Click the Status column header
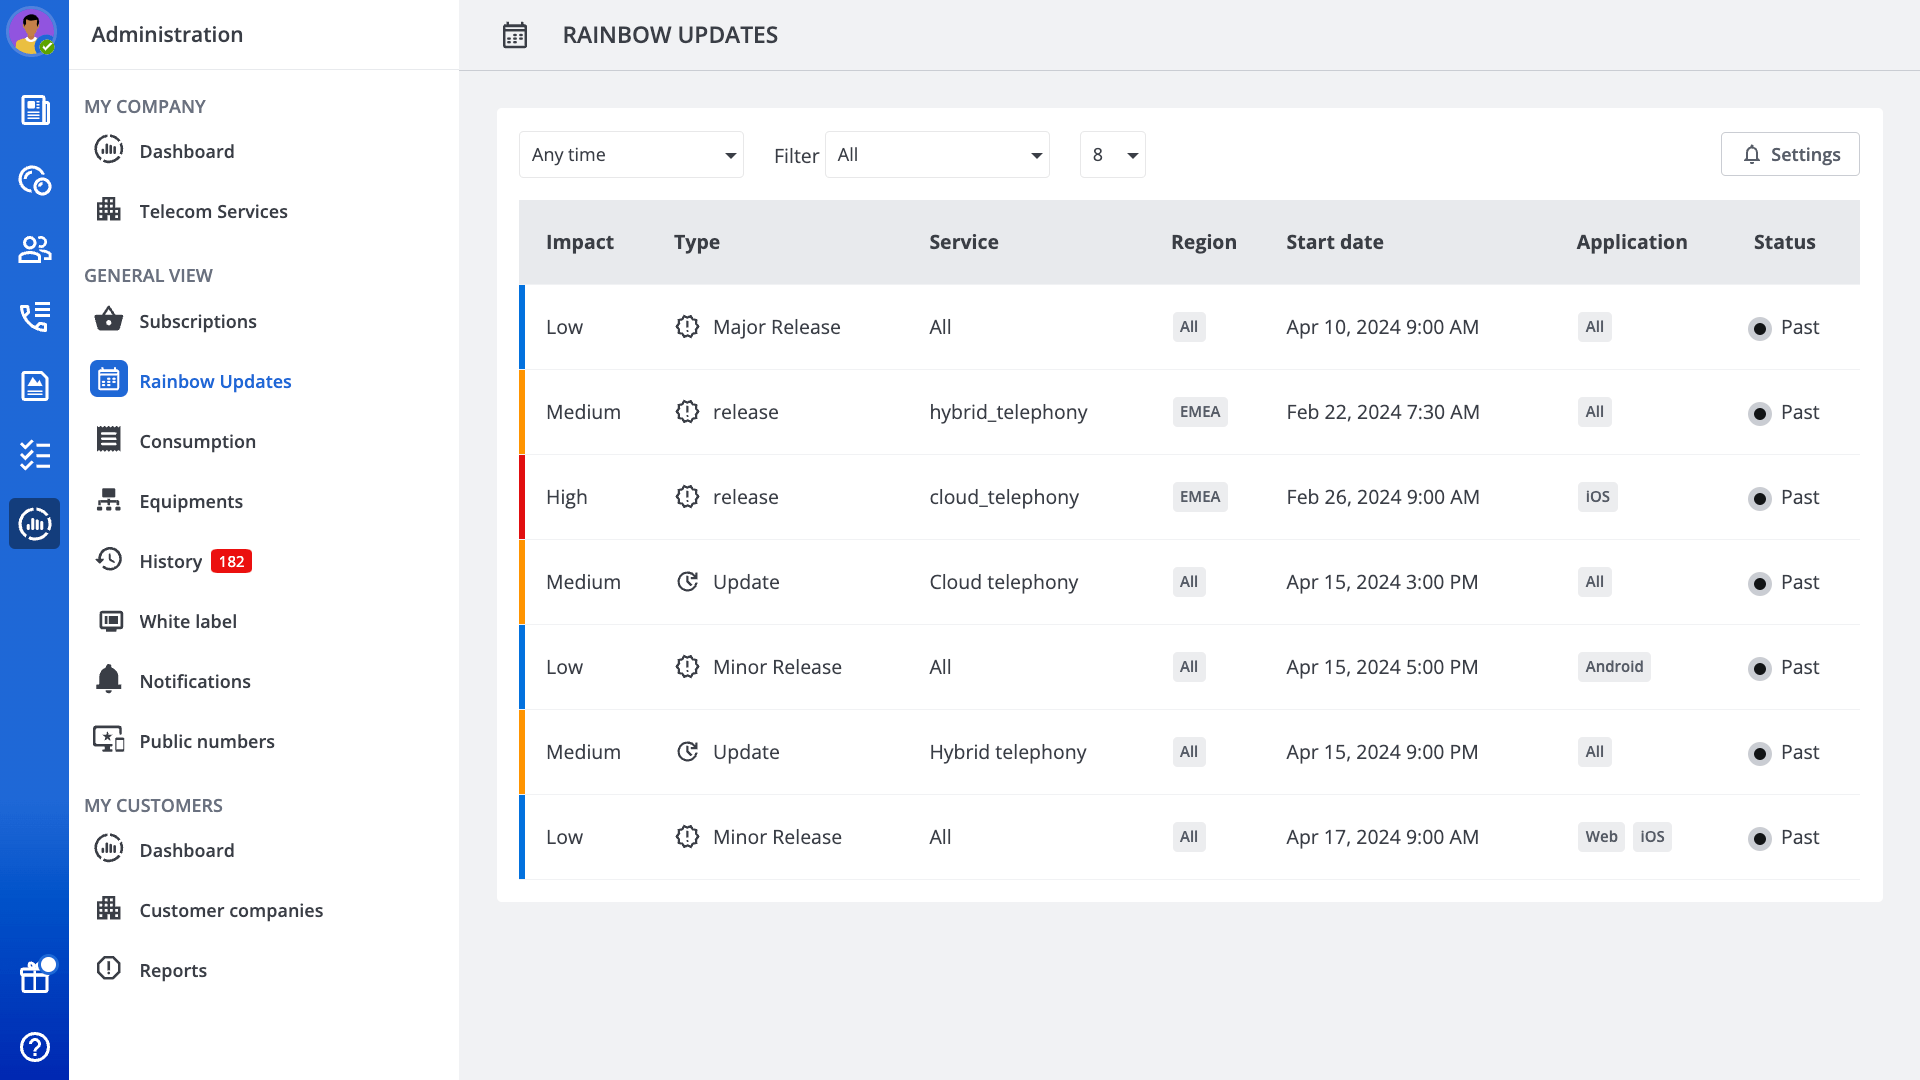Viewport: 1920px width, 1080px height. click(x=1784, y=242)
